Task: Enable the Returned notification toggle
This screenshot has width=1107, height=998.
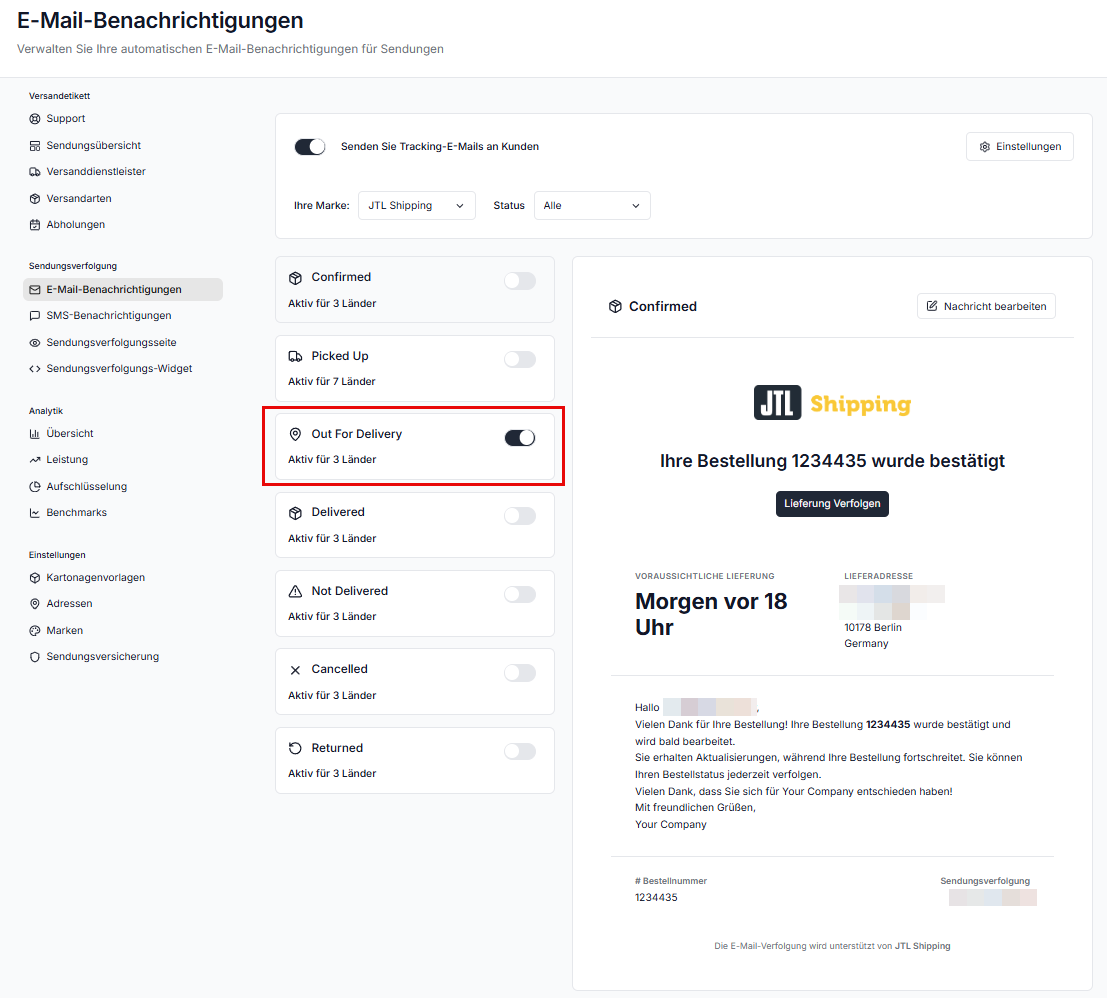Action: [520, 752]
